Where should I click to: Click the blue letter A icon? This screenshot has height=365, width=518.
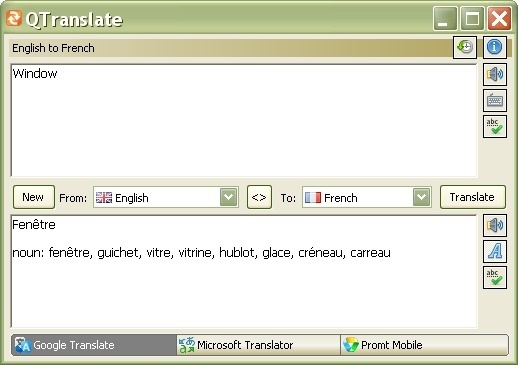495,251
